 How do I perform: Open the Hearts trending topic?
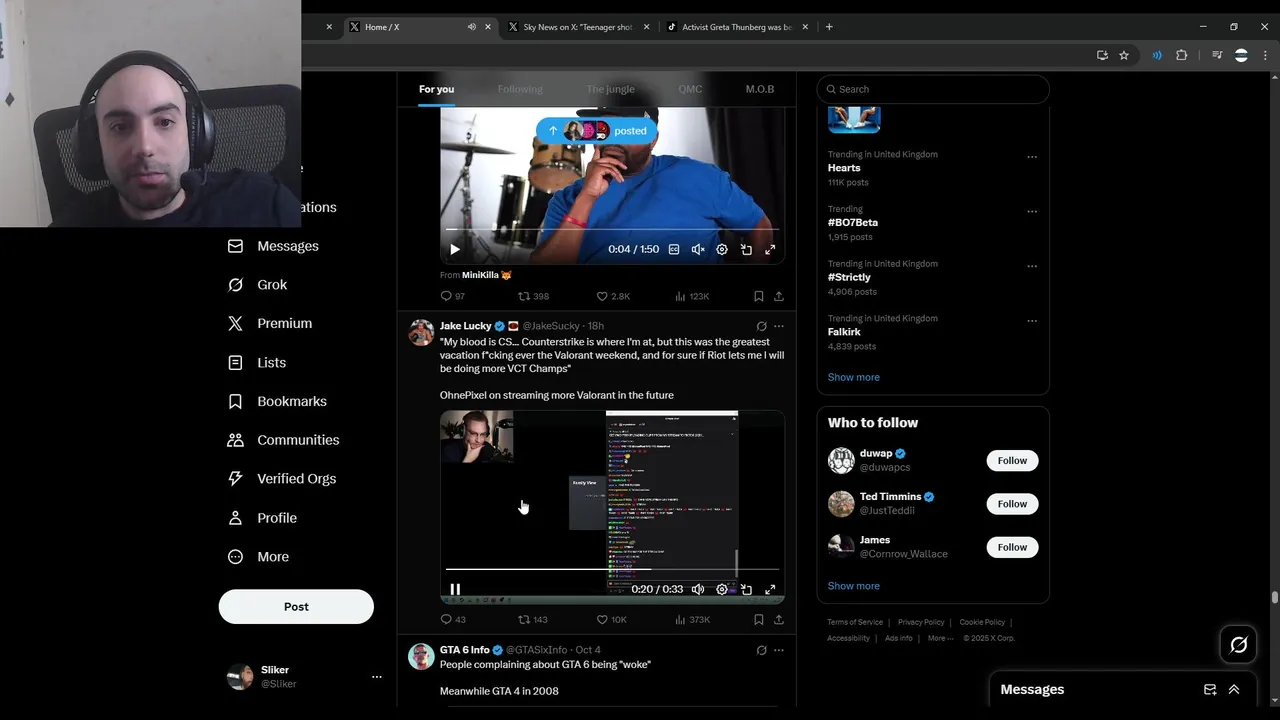(x=844, y=168)
